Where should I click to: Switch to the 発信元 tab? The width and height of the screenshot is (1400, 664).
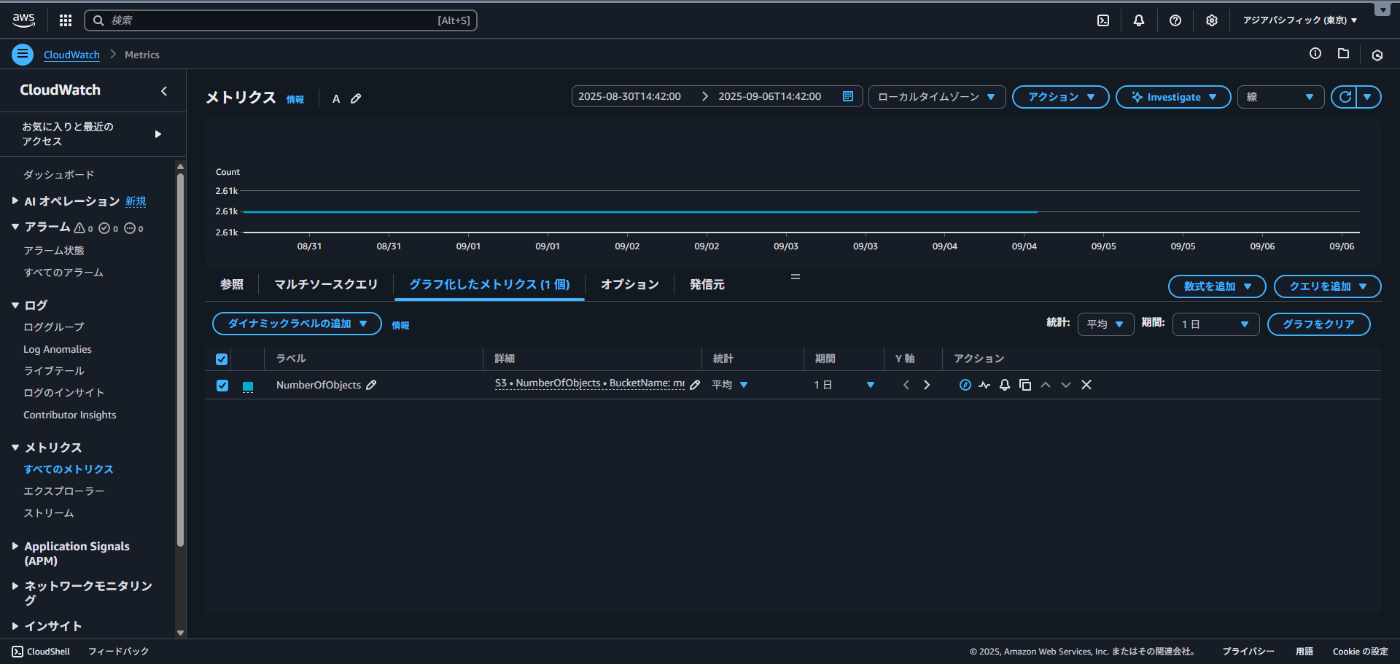pos(707,285)
